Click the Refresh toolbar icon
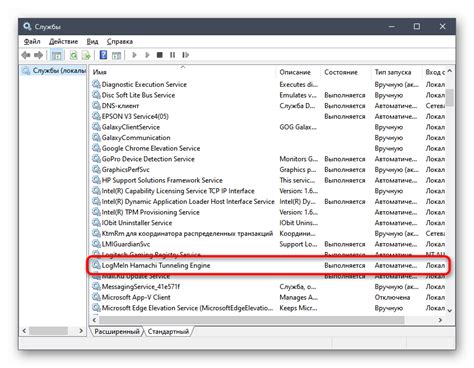 click(x=73, y=55)
